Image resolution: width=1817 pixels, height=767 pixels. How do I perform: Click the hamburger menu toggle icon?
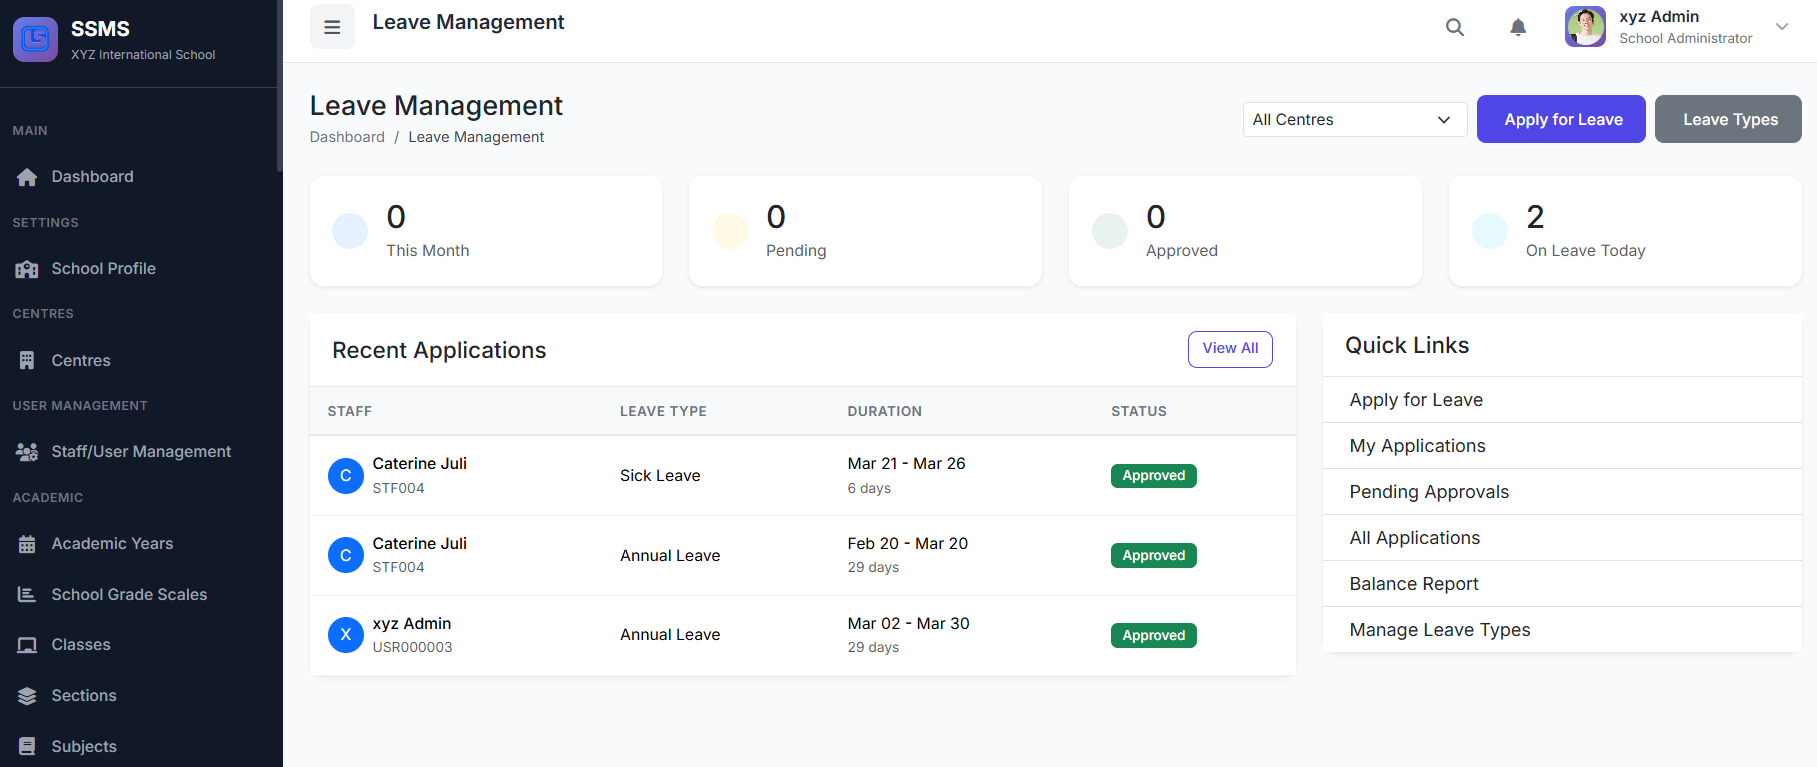332,27
